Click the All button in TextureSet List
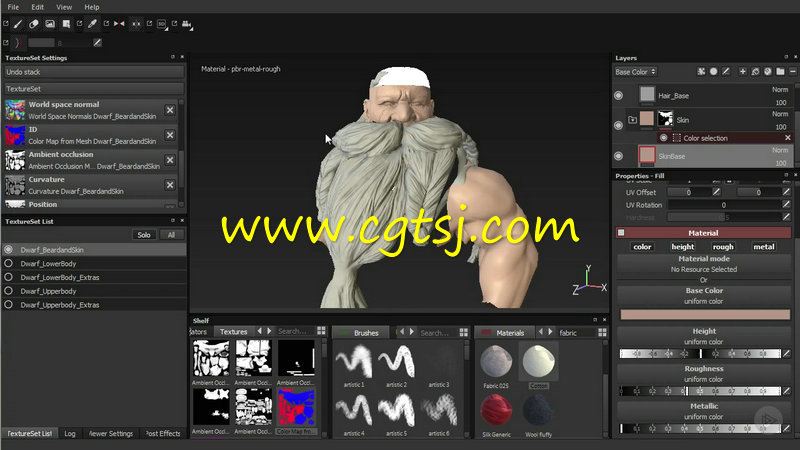The width and height of the screenshot is (800, 450). click(171, 235)
